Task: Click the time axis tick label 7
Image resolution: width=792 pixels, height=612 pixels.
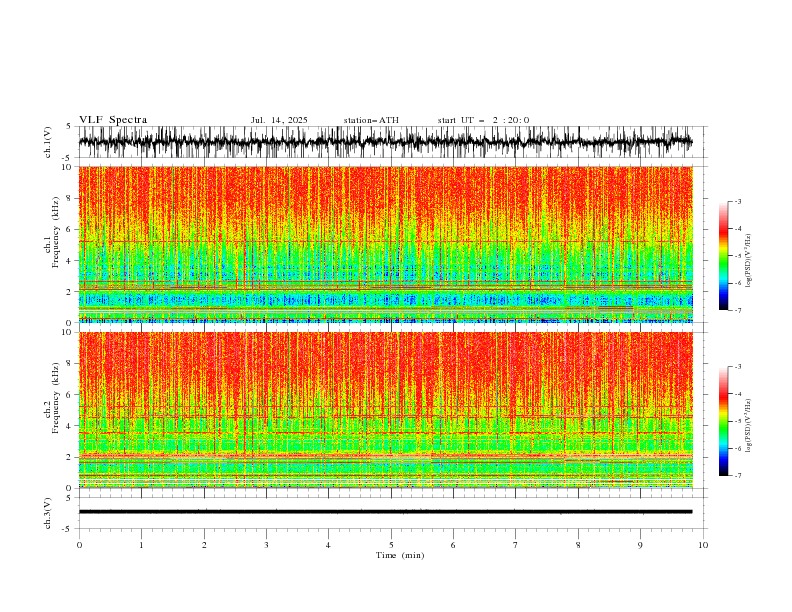Action: tap(516, 545)
